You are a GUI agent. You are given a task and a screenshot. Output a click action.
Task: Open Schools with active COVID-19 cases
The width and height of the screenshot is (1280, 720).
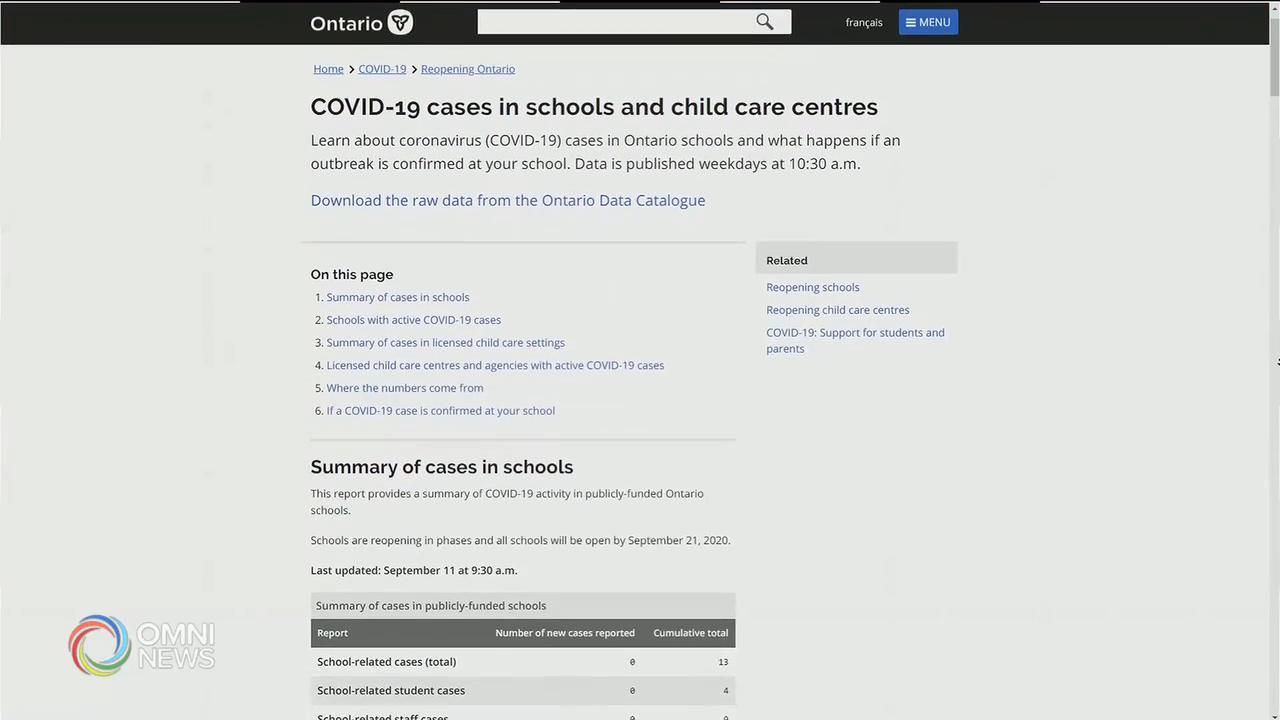click(413, 320)
